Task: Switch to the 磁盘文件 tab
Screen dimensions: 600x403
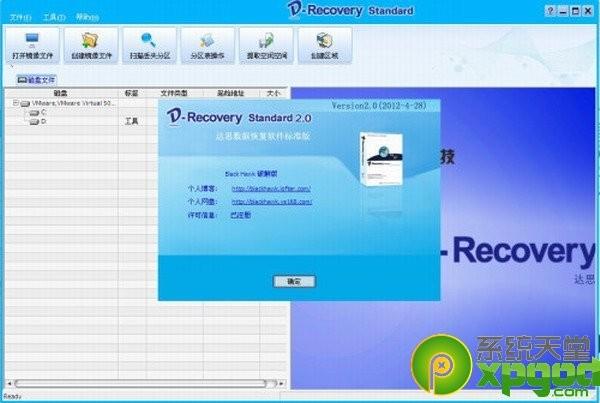Action: [x=37, y=80]
